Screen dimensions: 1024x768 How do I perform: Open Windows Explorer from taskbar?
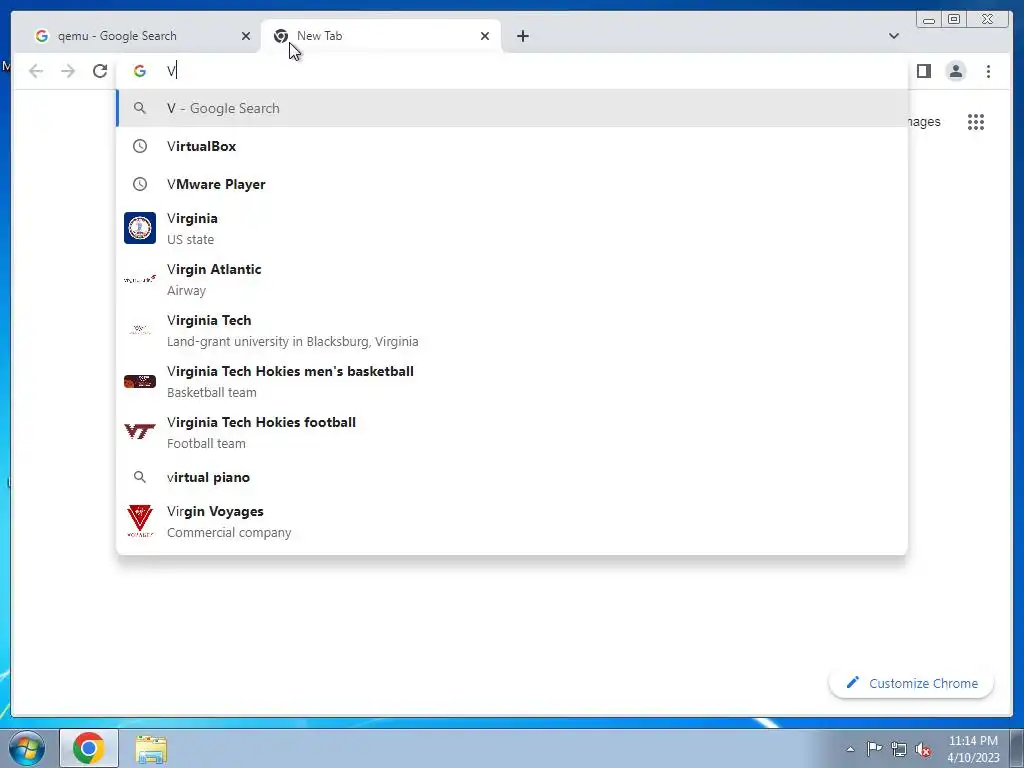[151, 748]
